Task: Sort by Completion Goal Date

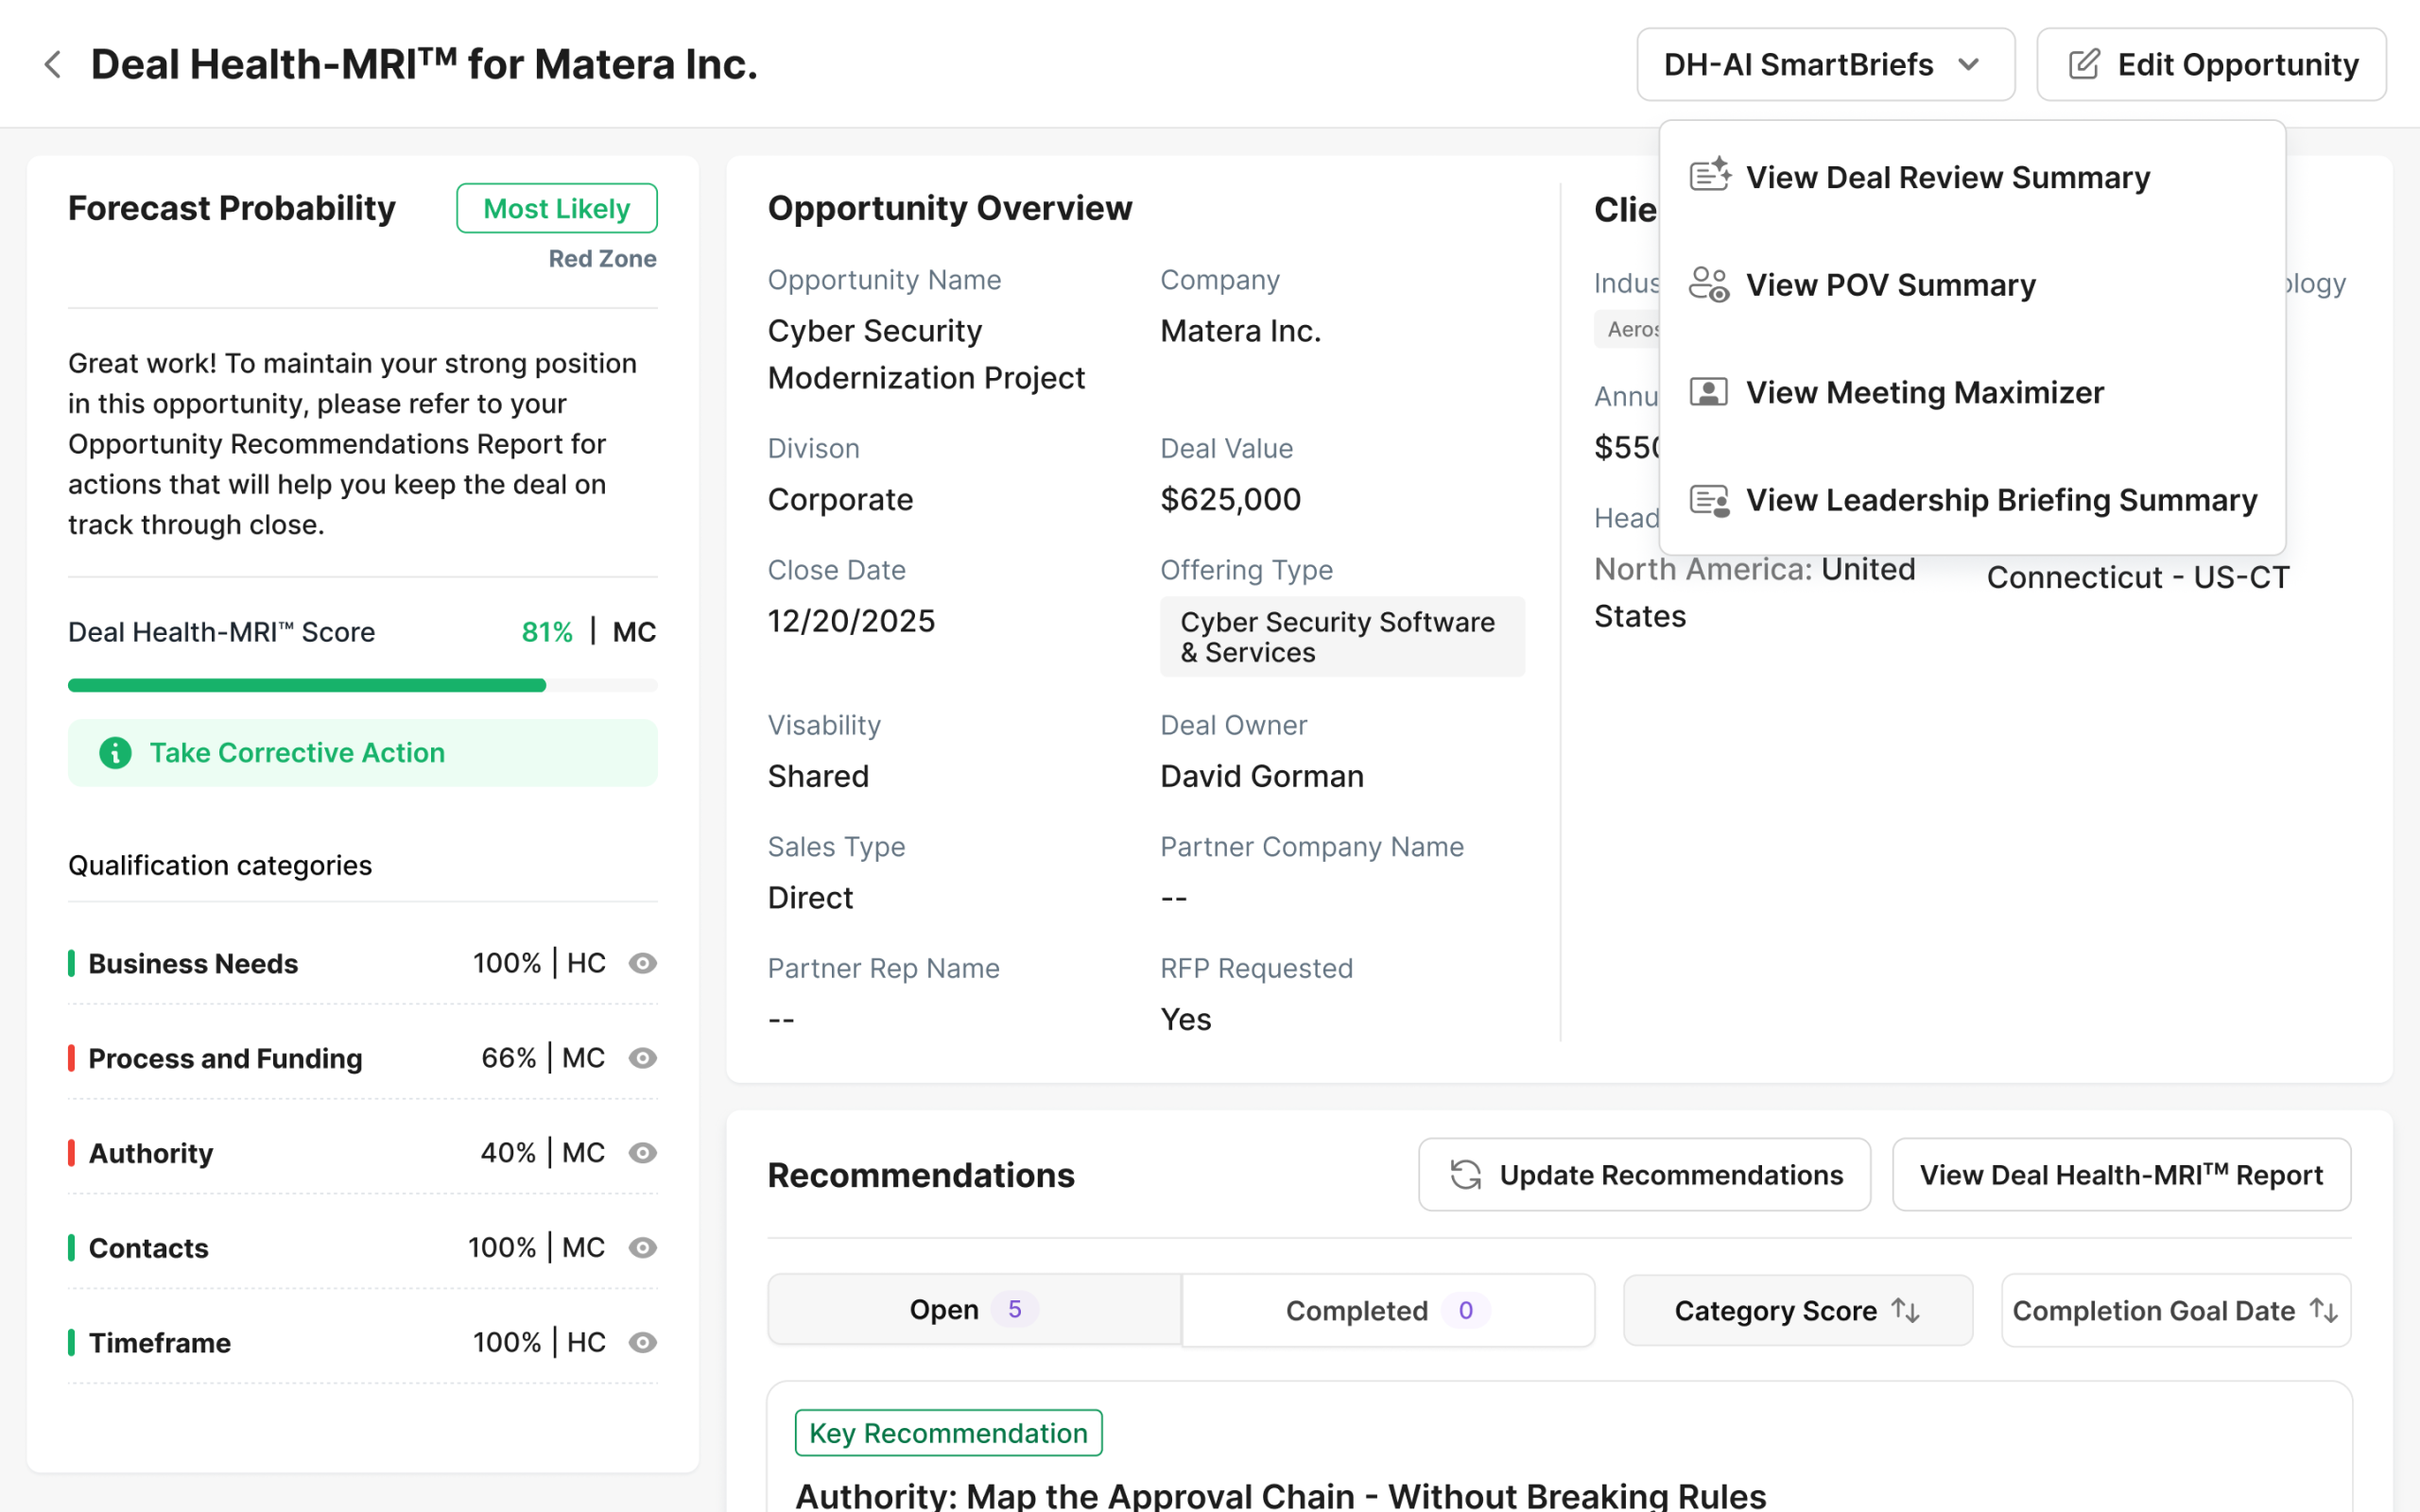Action: [2324, 1310]
